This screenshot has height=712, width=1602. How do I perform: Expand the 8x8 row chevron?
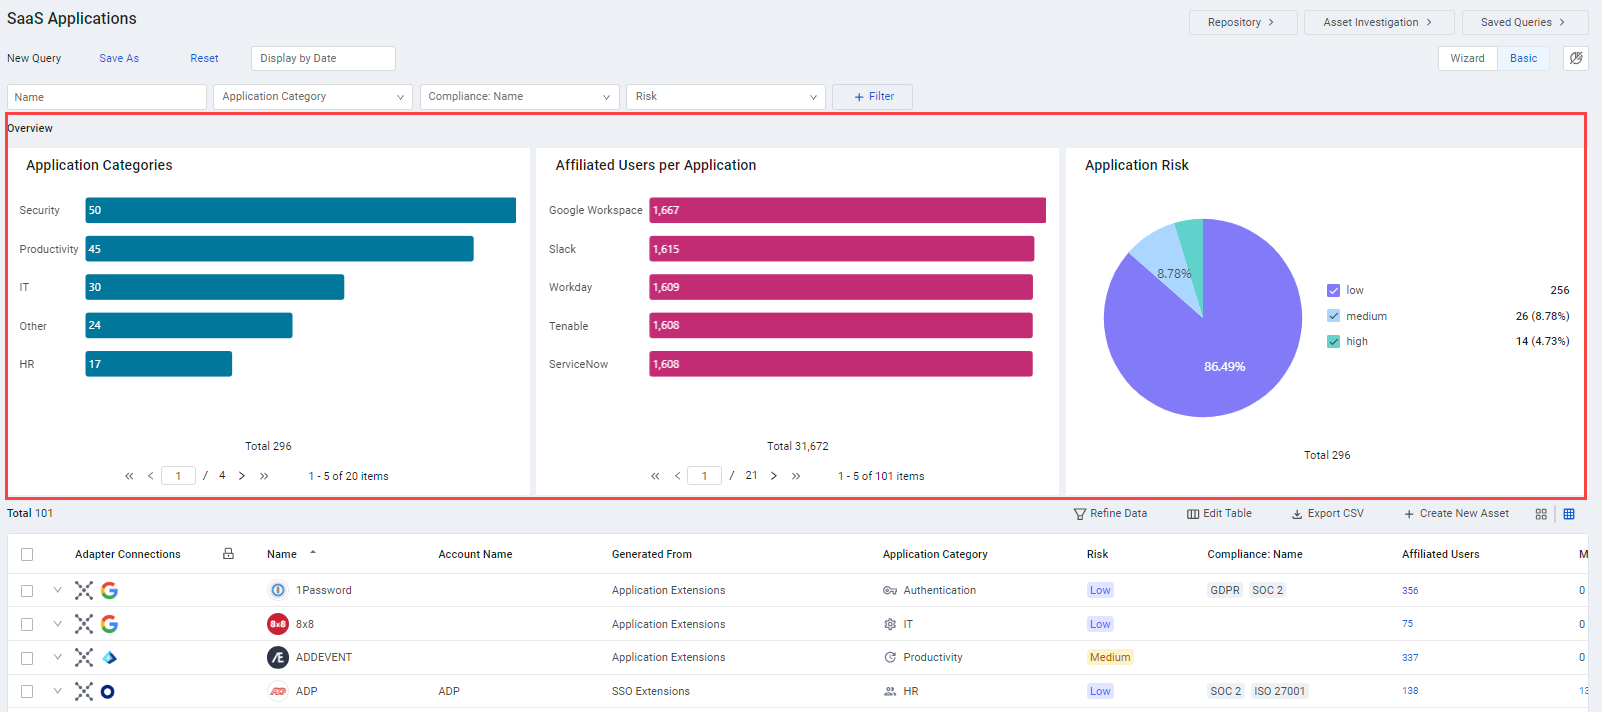57,624
